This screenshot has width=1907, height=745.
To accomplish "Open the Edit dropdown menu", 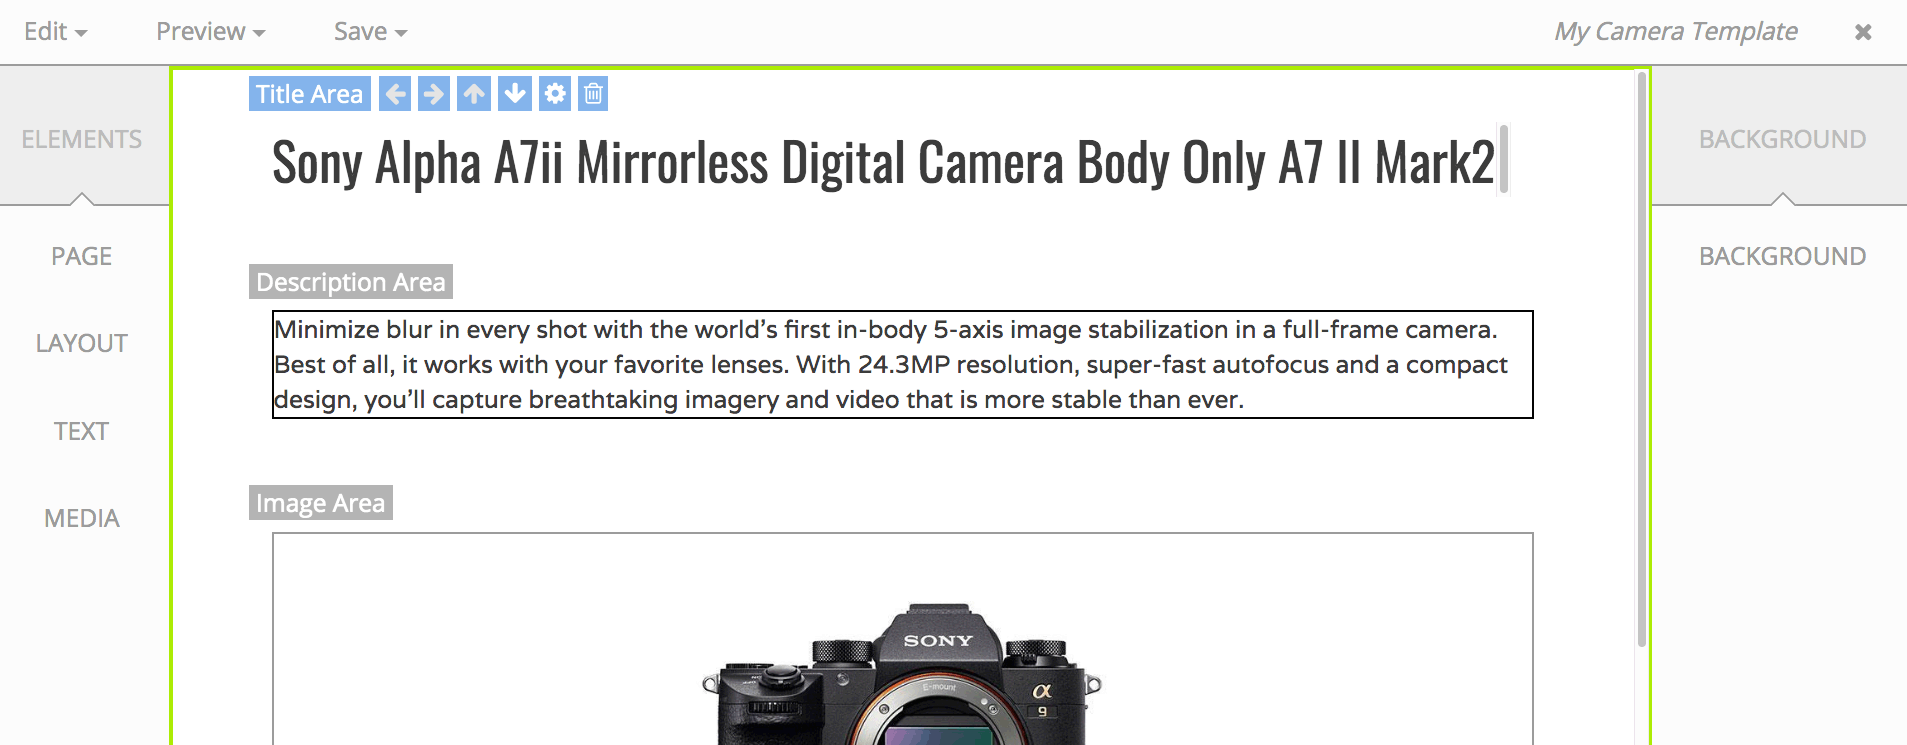I will [56, 32].
